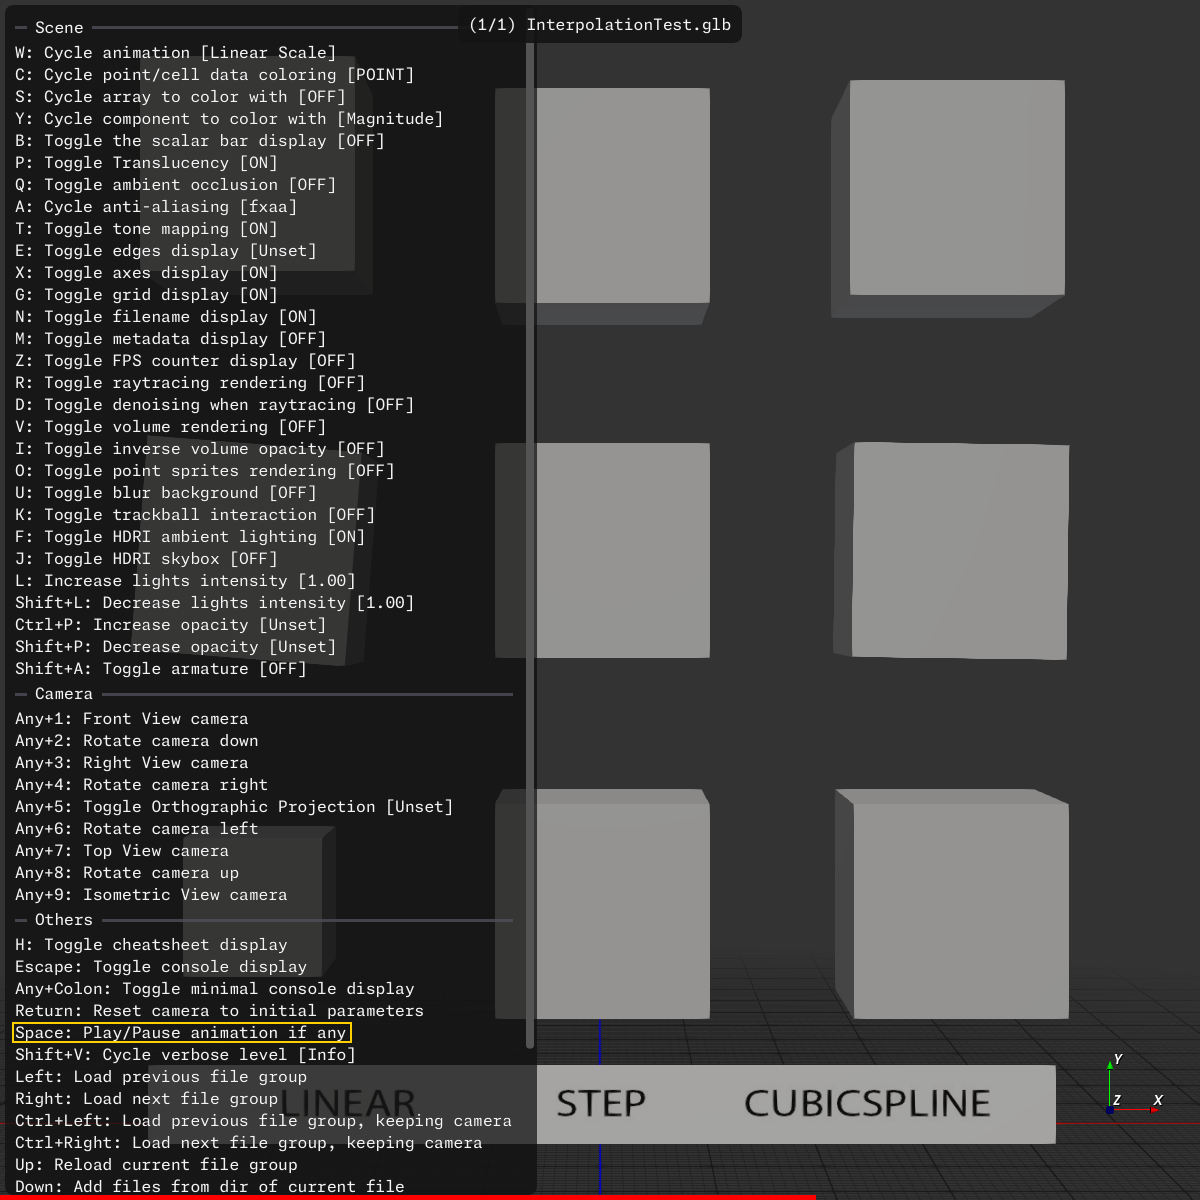1200x1200 pixels.
Task: Click Reset camera to initial parameters
Action: click(219, 1011)
